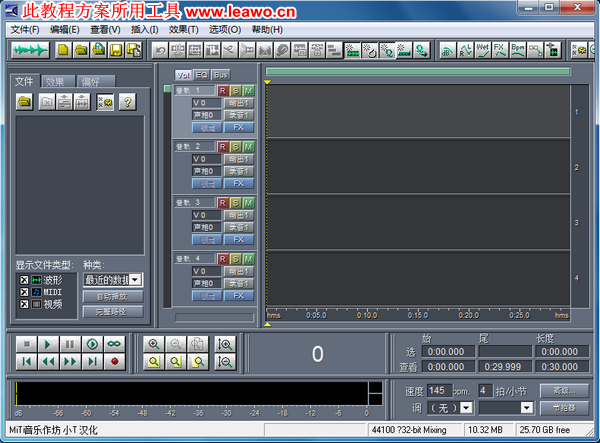This screenshot has height=443, width=600.
Task: Click the Bpm tempo envelope icon
Action: coord(518,50)
